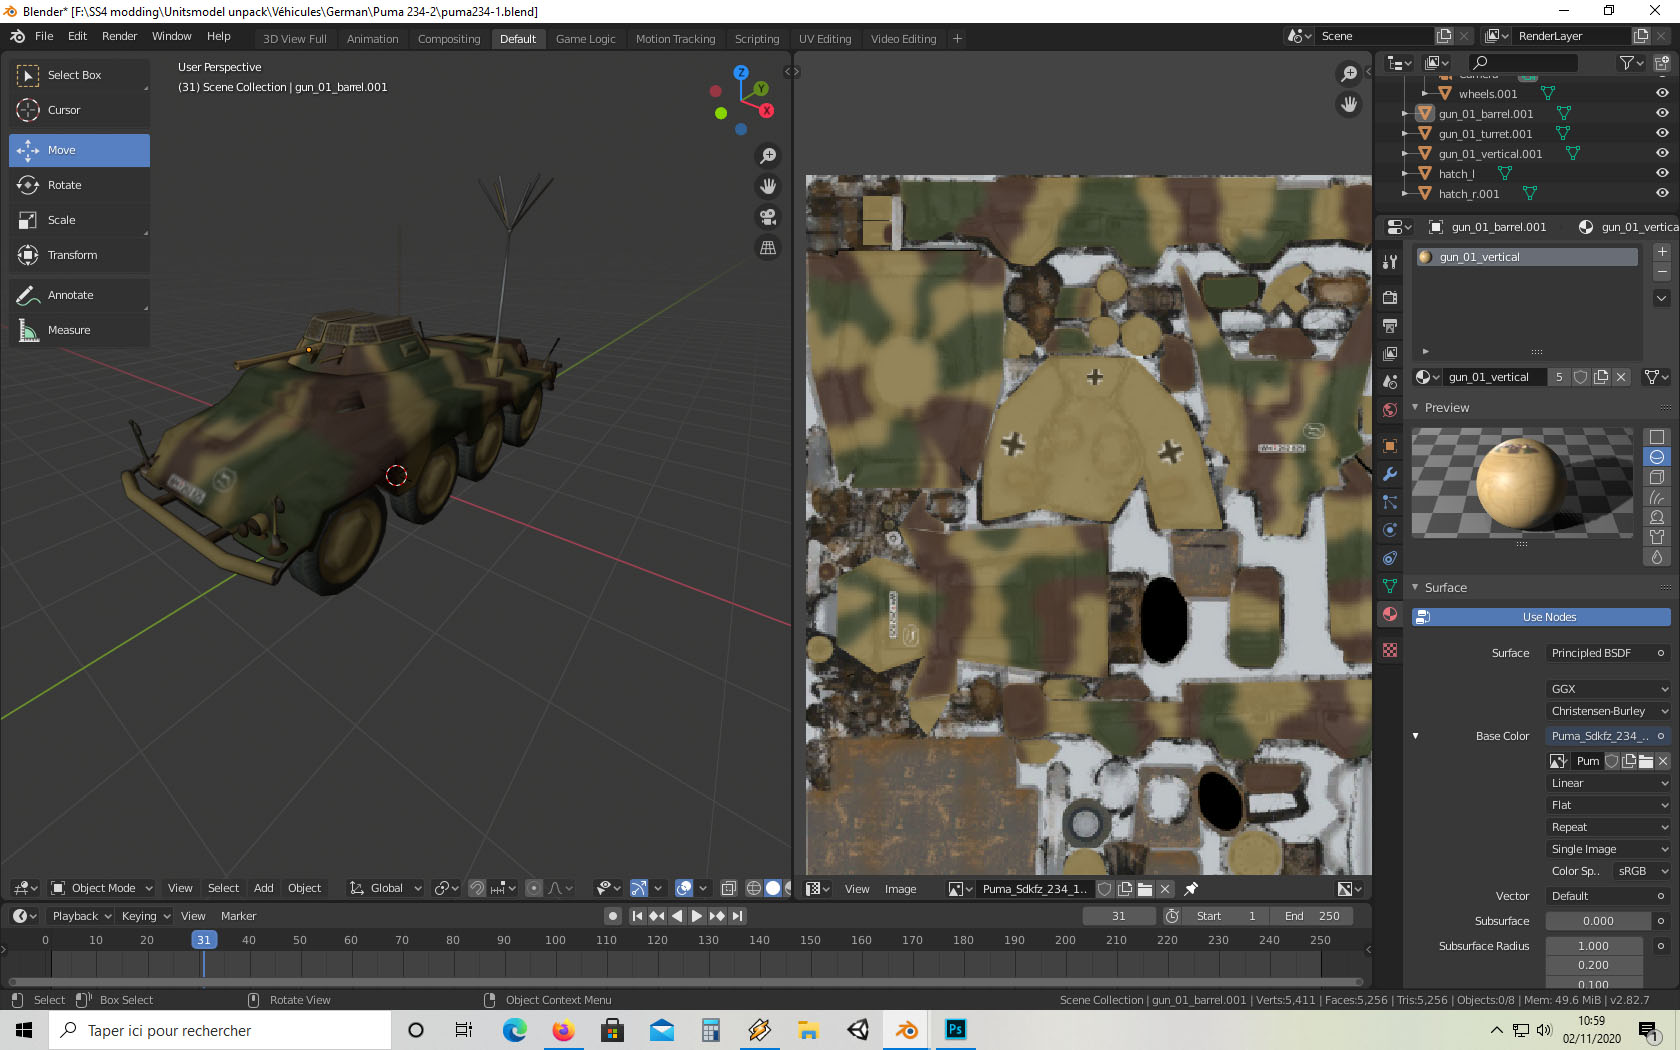Screen dimensions: 1680x1050
Task: Click current frame number field
Action: coord(1118,916)
